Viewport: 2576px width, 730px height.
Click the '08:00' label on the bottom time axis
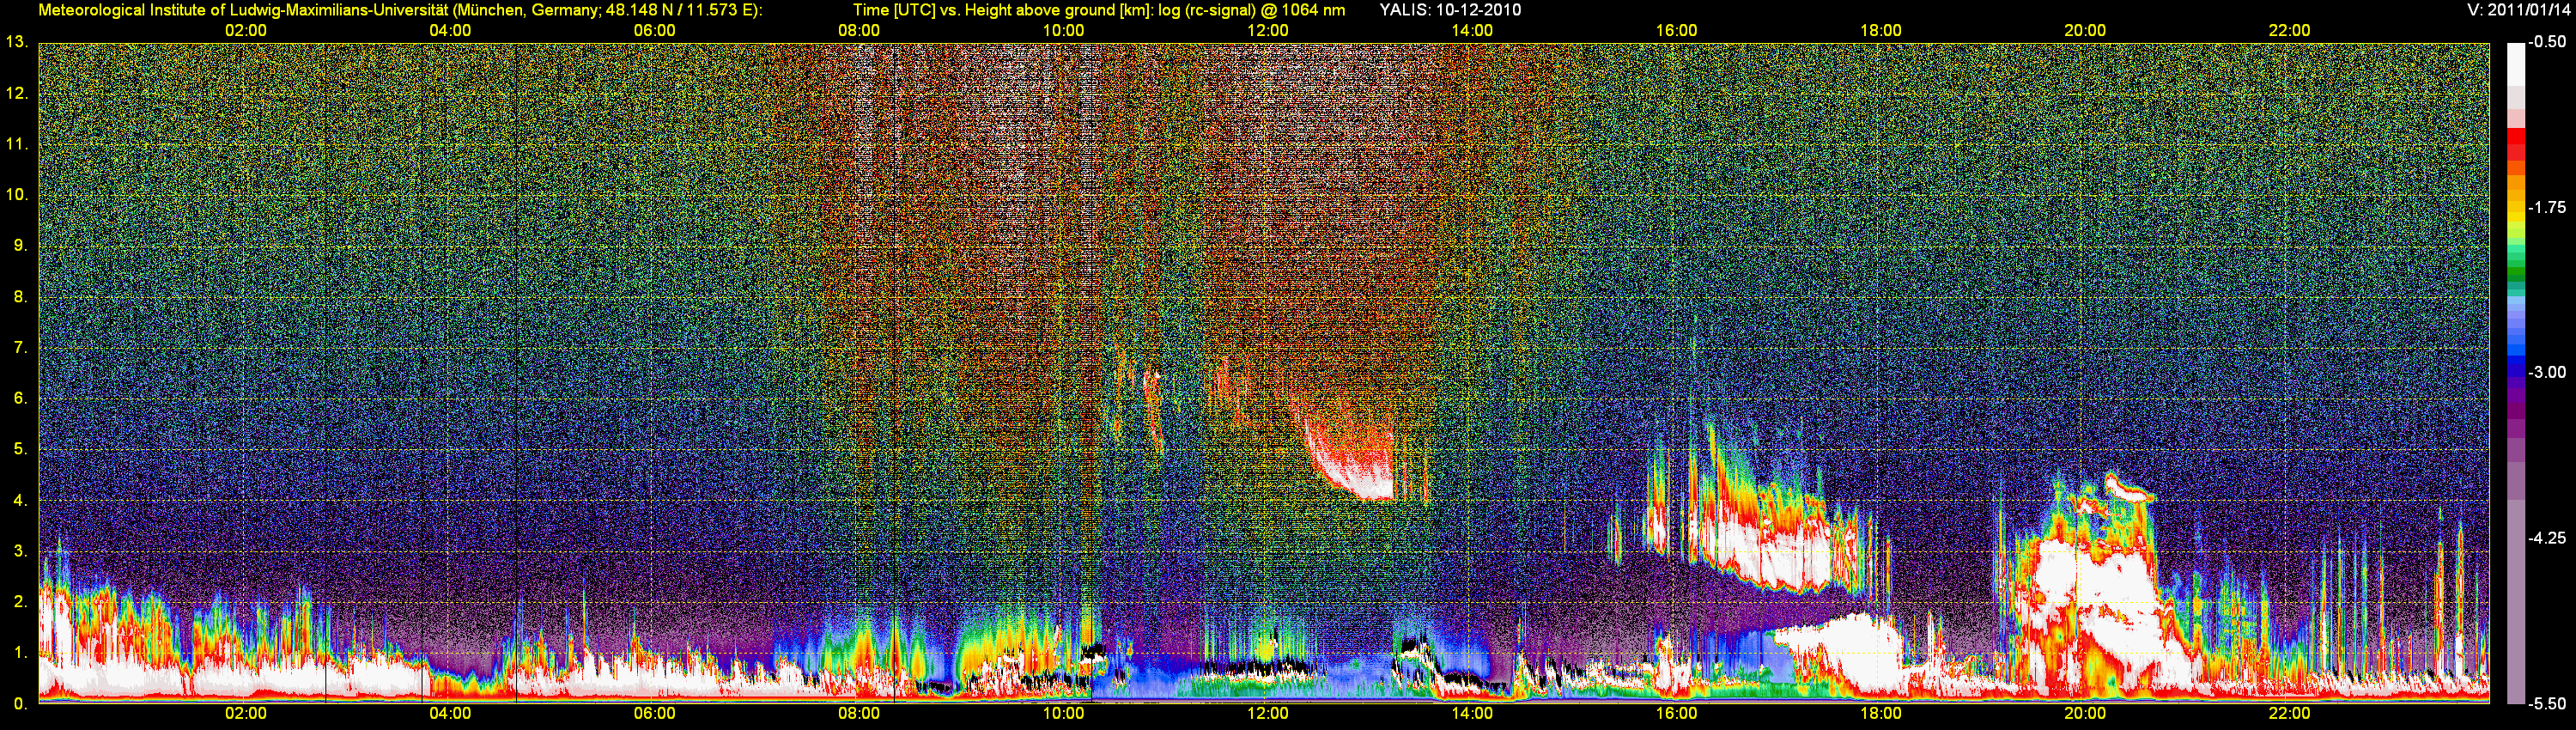coord(859,714)
